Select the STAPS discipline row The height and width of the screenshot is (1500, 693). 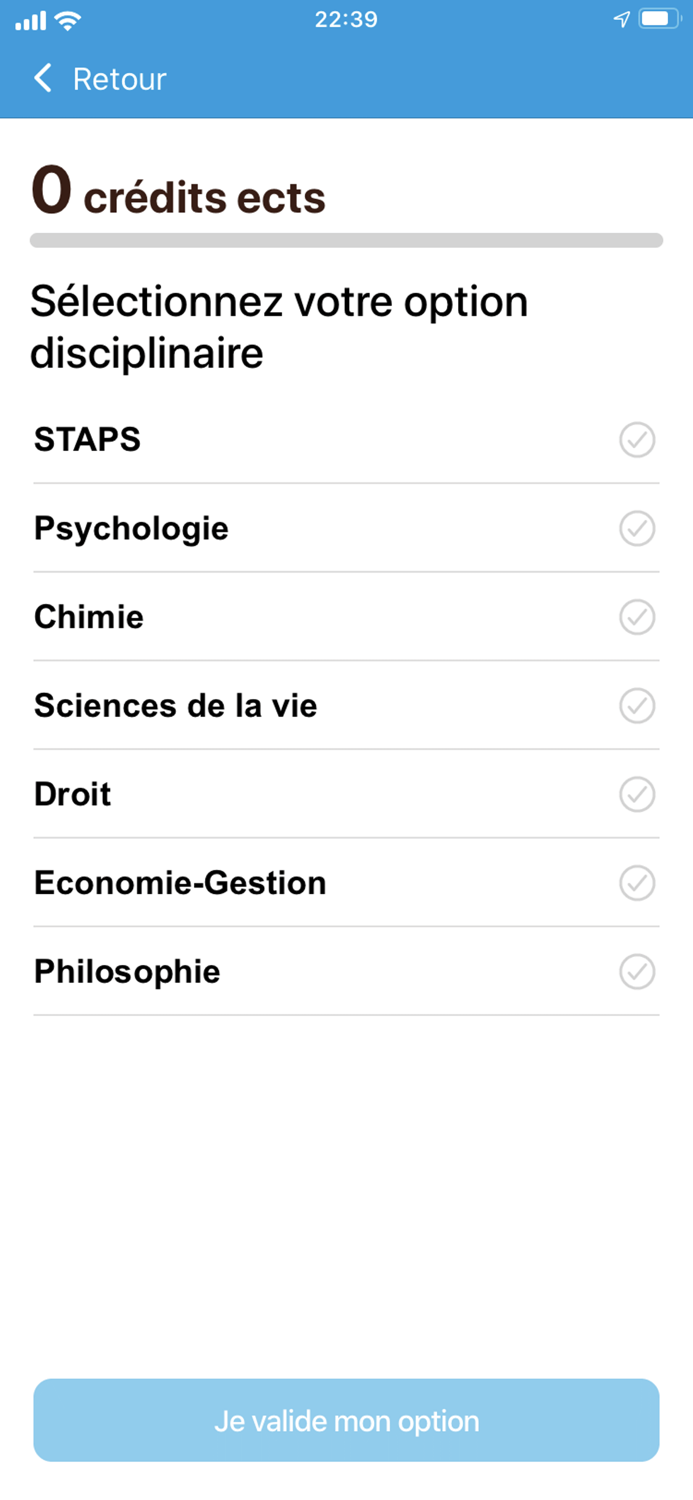coord(346,440)
